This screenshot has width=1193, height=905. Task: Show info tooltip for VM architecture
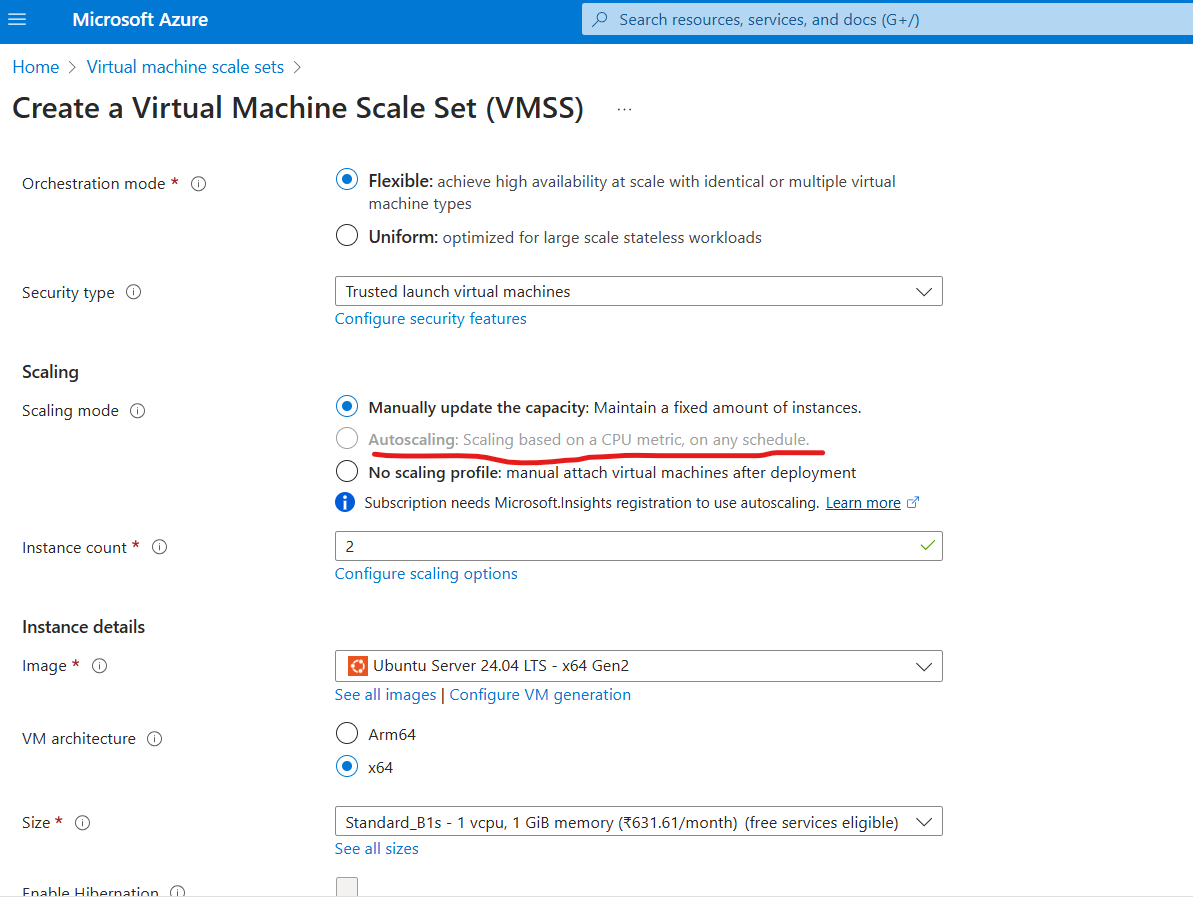pos(154,739)
